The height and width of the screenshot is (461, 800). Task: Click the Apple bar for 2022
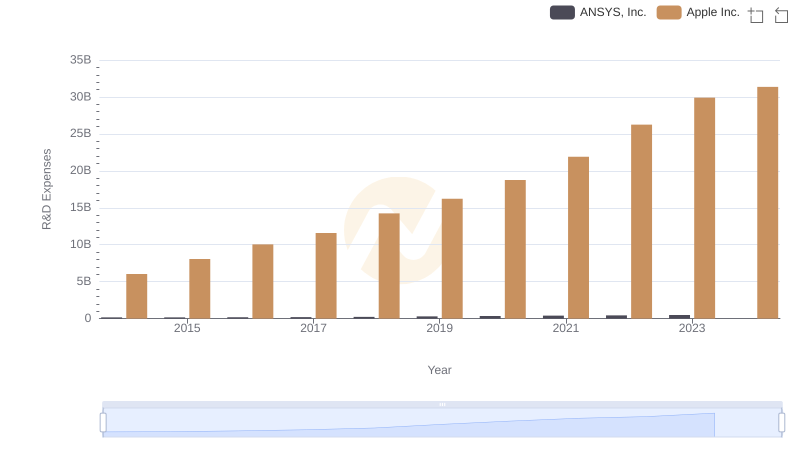(x=641, y=221)
